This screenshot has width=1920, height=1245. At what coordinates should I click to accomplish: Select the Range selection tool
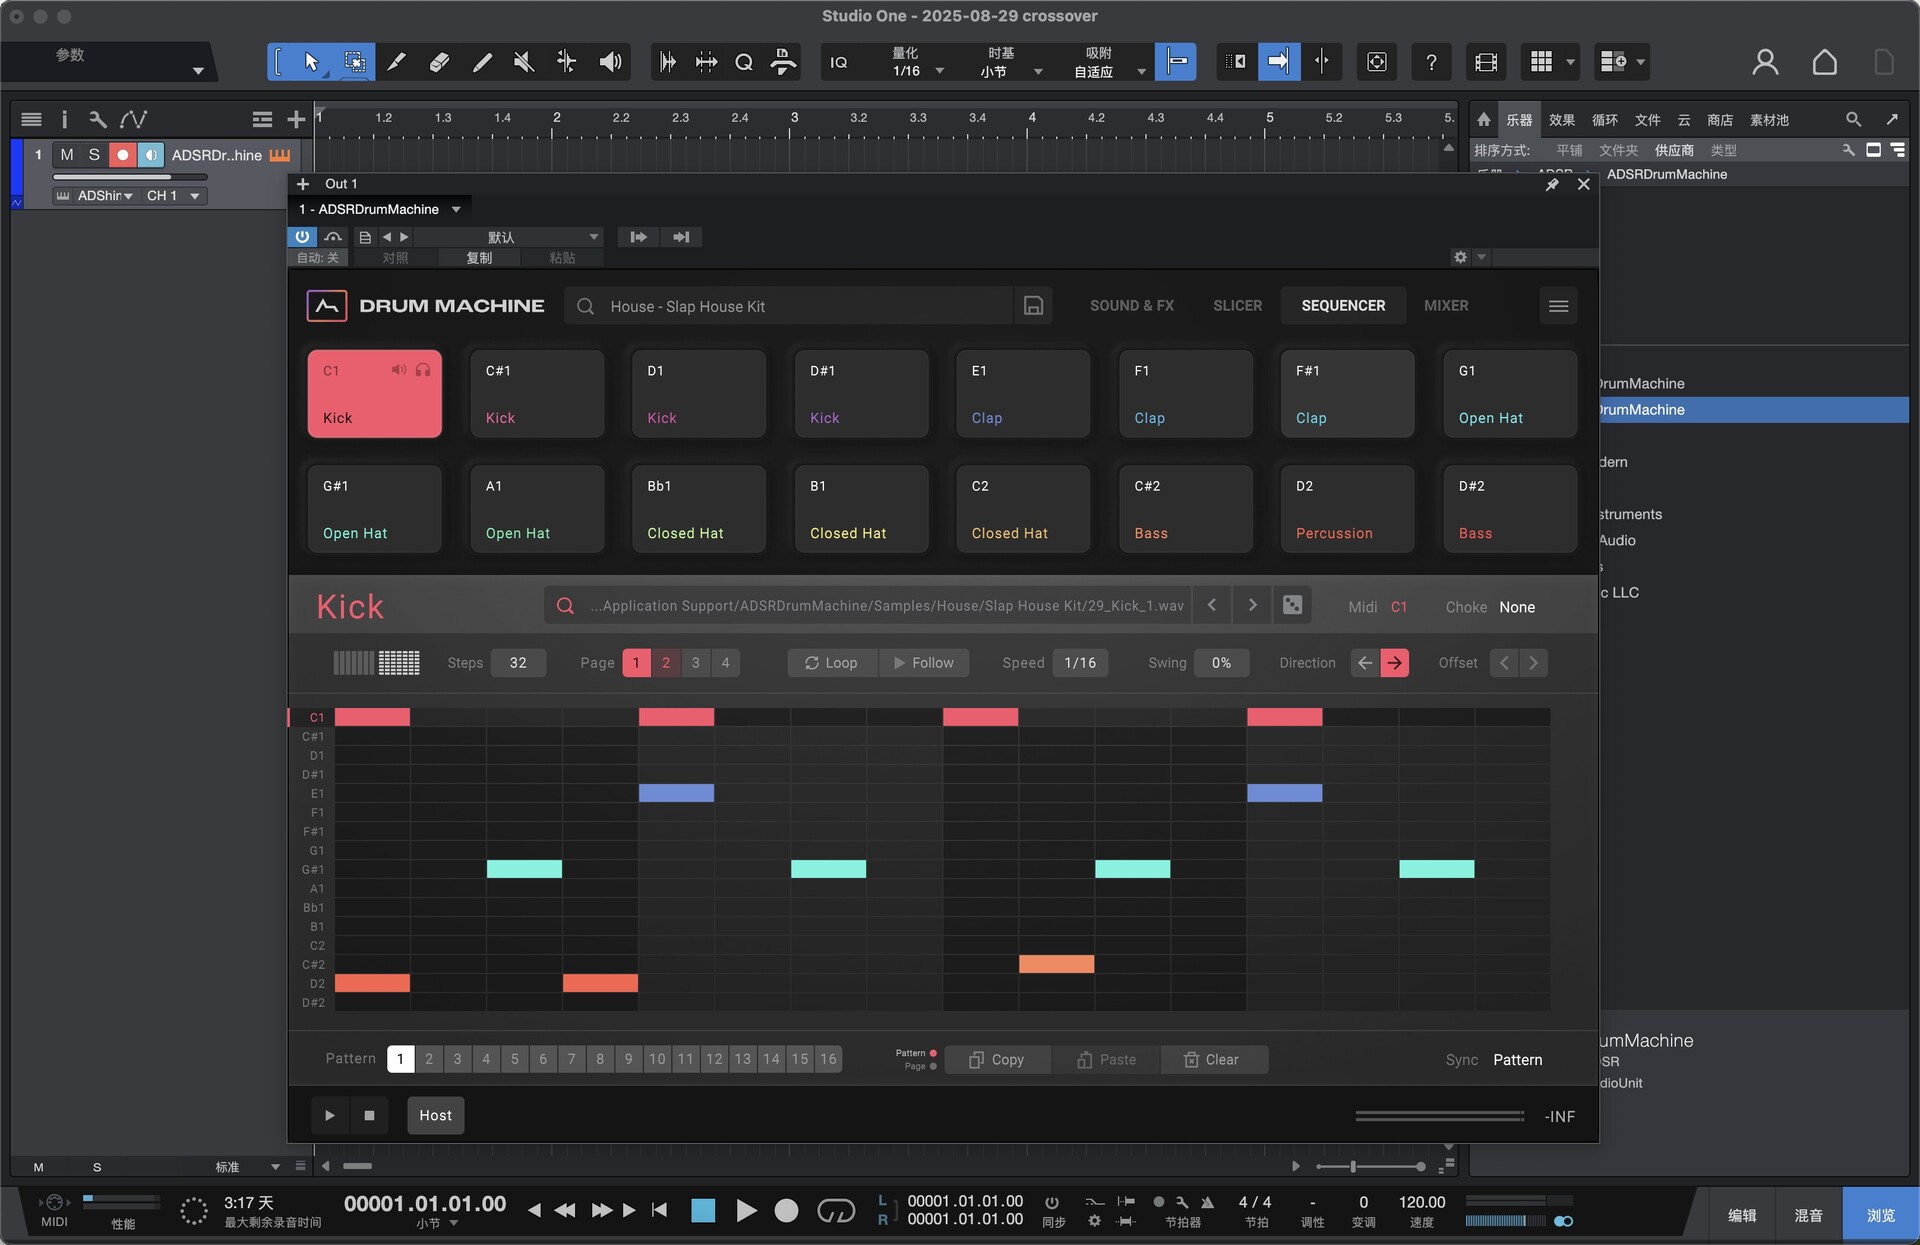355,62
